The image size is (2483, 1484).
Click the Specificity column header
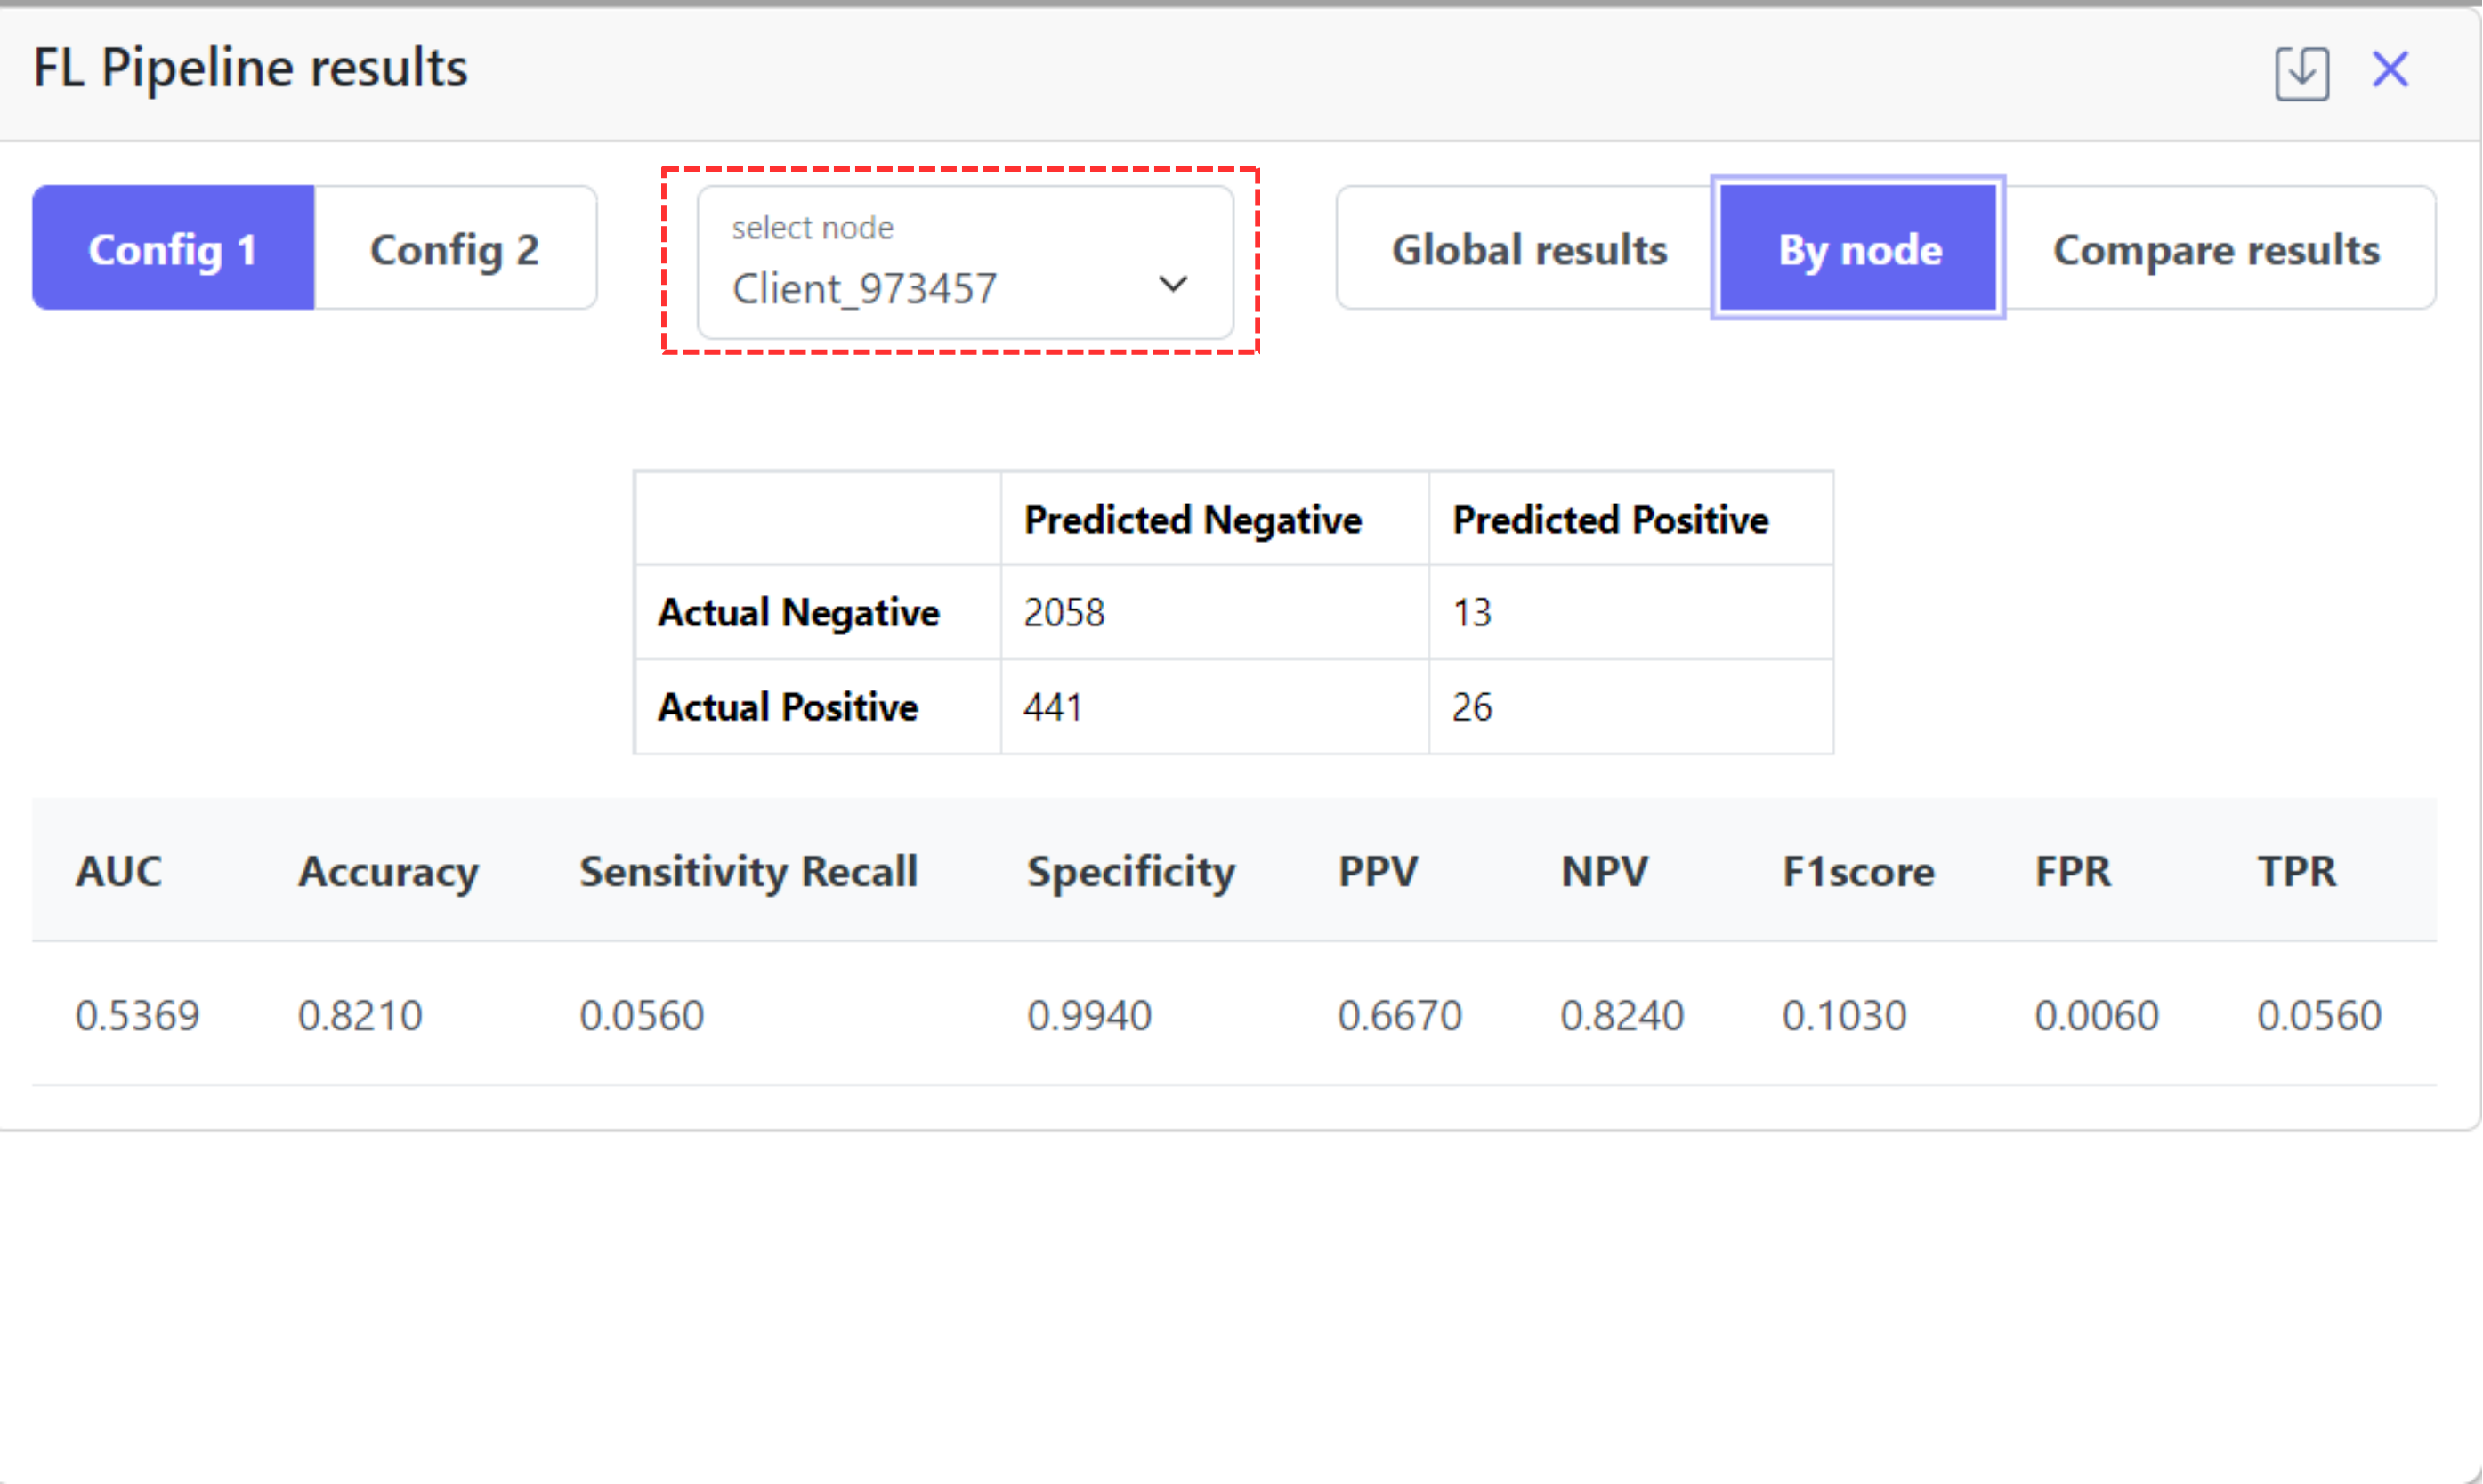click(x=1130, y=871)
